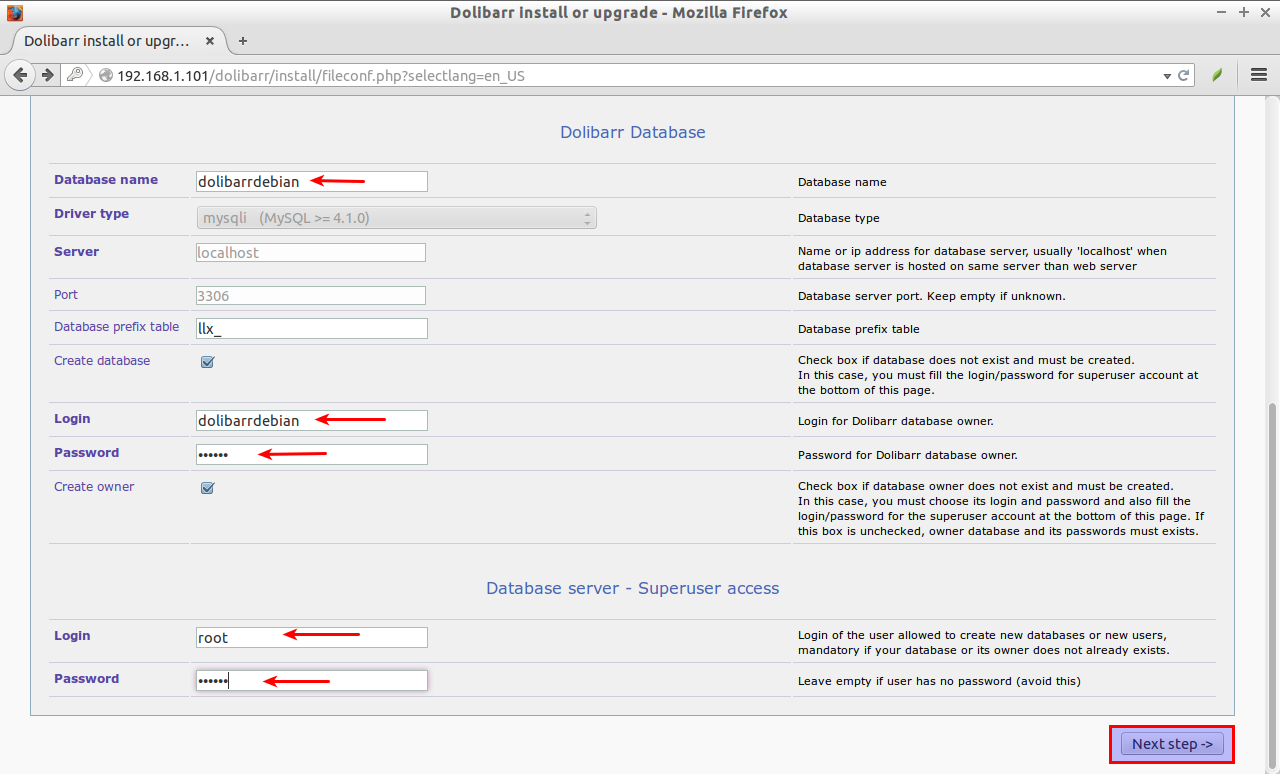Click the Database prefix table label
Screen dimensions: 1280x774
[117, 327]
